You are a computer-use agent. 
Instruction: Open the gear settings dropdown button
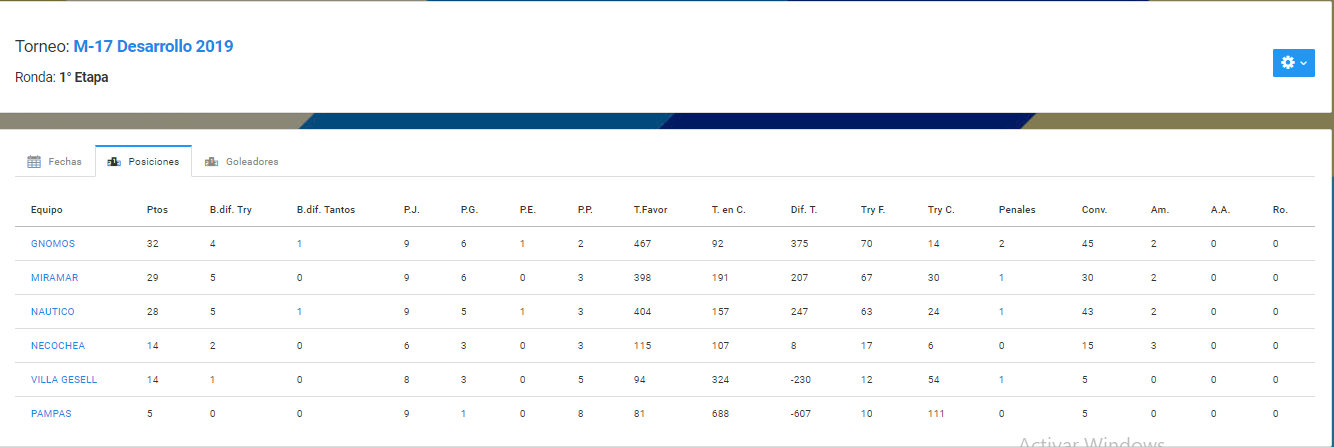[1293, 62]
